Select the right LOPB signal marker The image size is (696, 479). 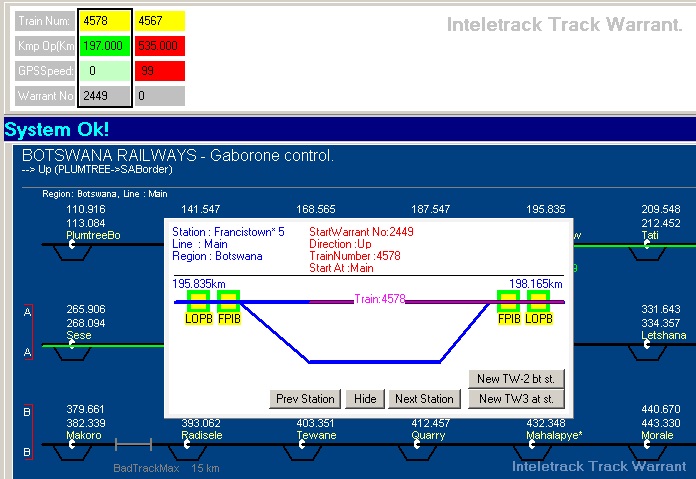tap(538, 301)
